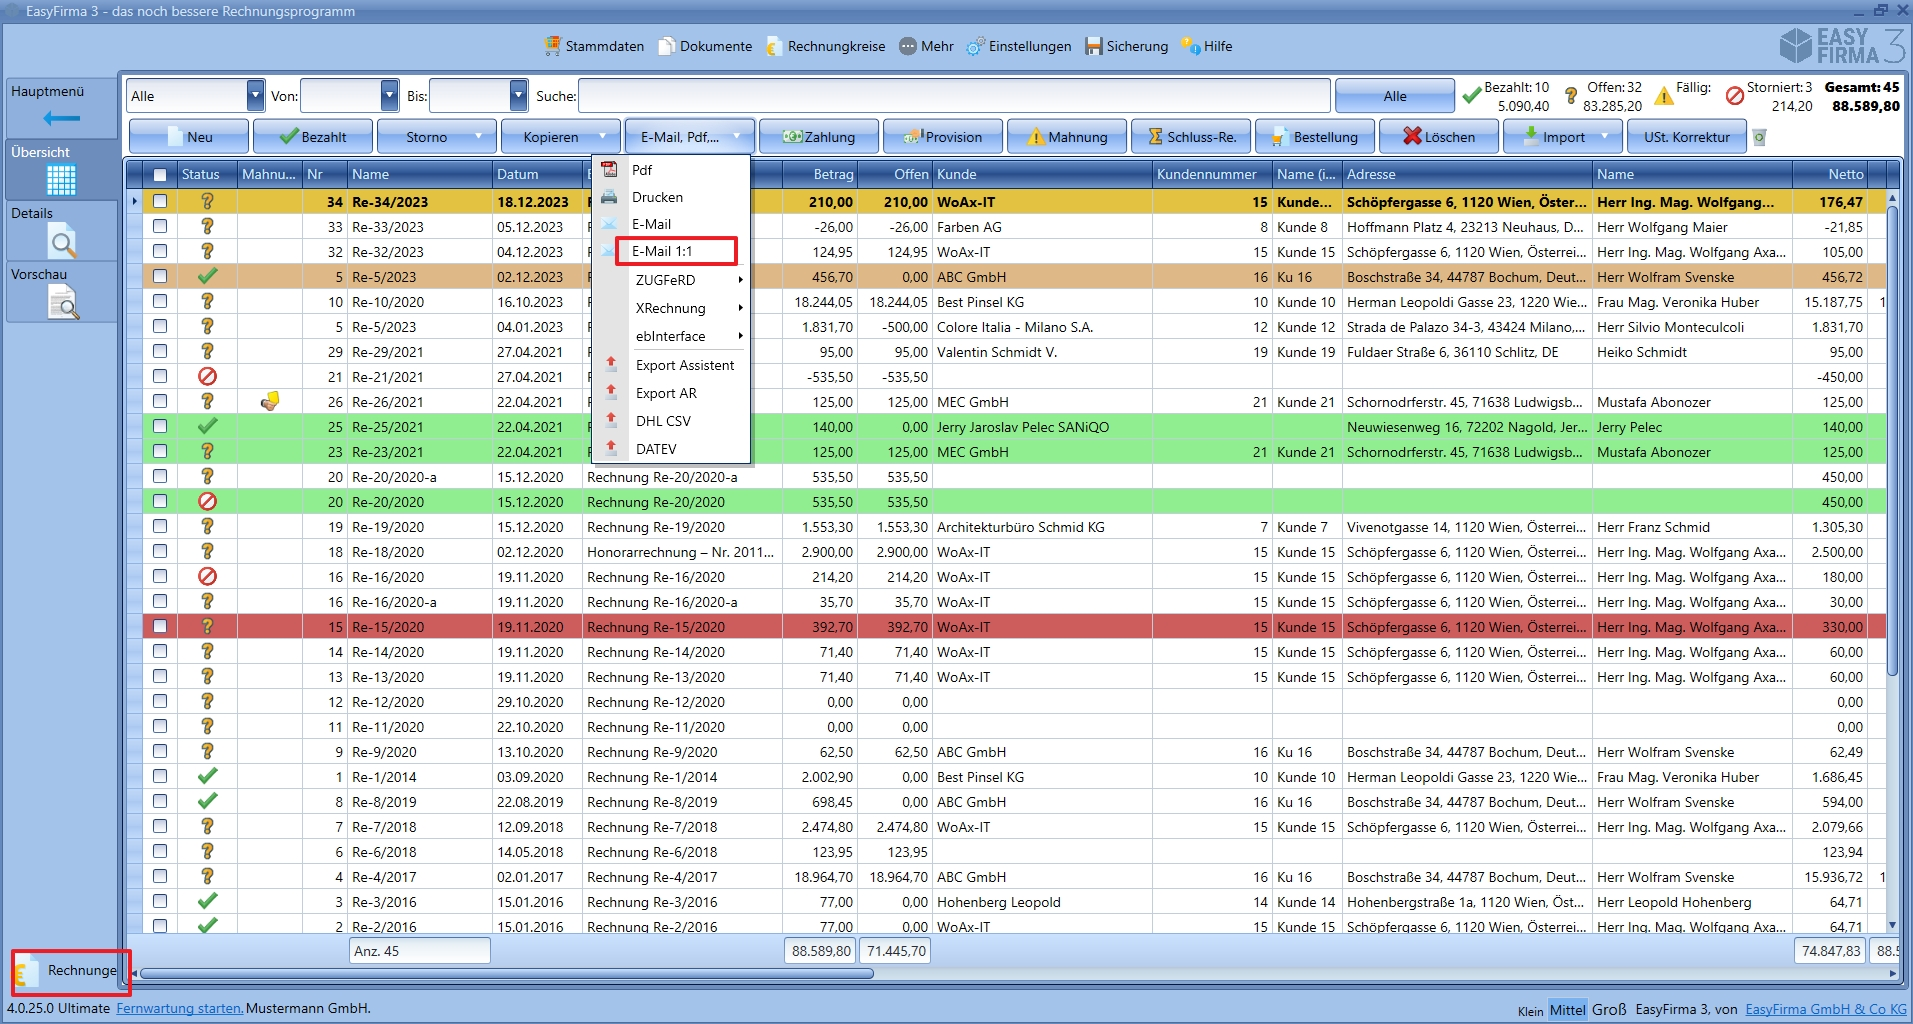This screenshot has height=1024, width=1913.
Task: Choose E-Mail from the dropdown menu
Action: (x=671, y=224)
